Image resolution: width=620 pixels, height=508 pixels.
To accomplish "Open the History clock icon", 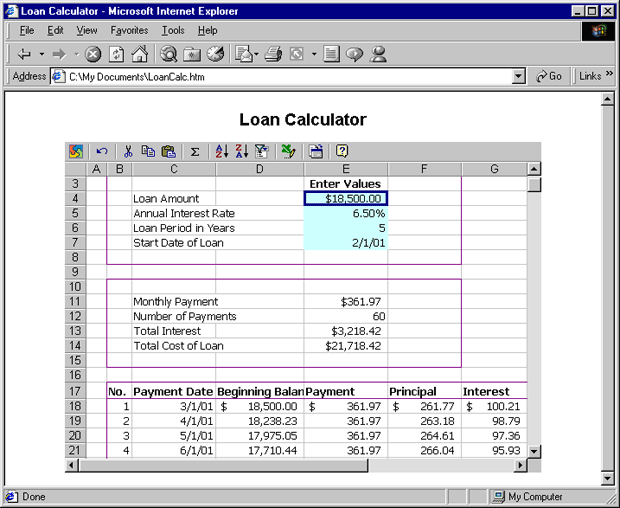I will coord(215,54).
